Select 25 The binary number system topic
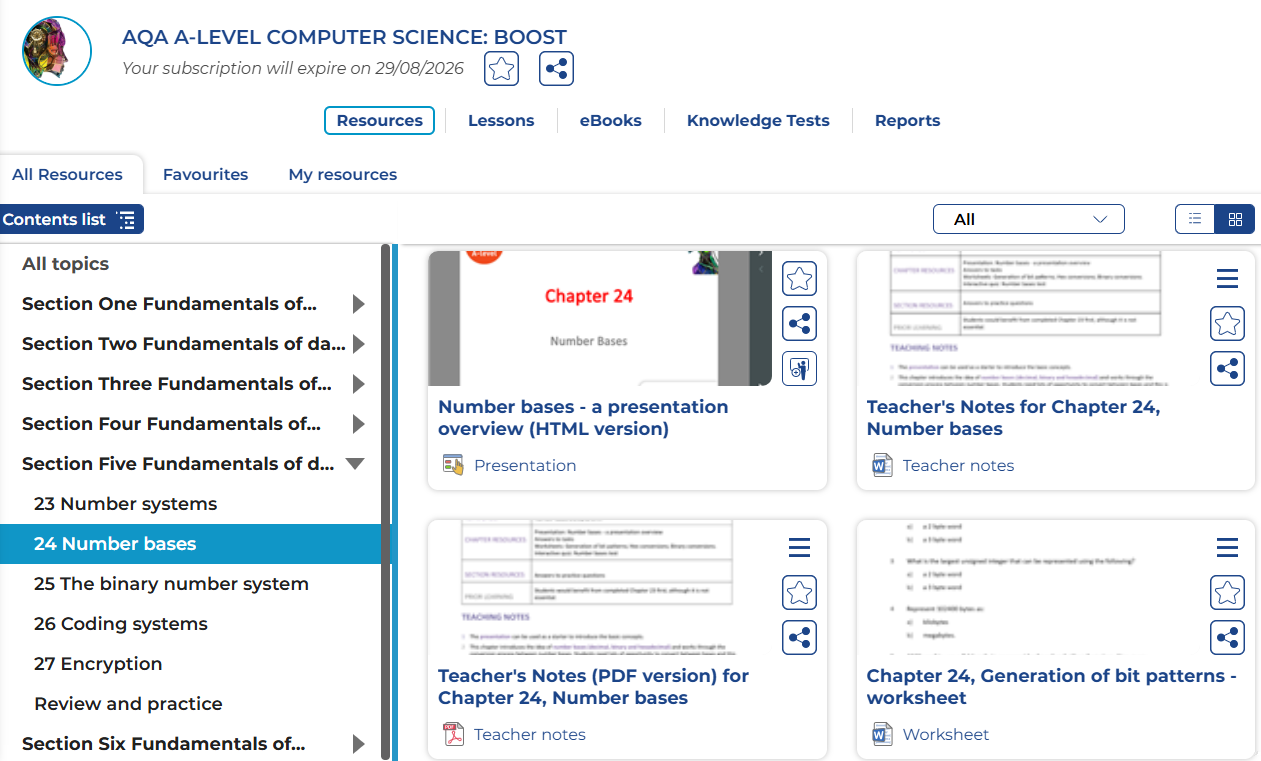 tap(171, 584)
